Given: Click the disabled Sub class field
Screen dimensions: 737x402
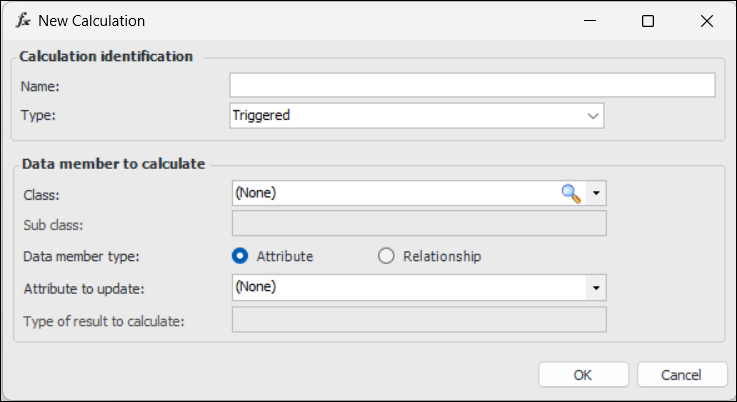Looking at the screenshot, I should [x=419, y=223].
